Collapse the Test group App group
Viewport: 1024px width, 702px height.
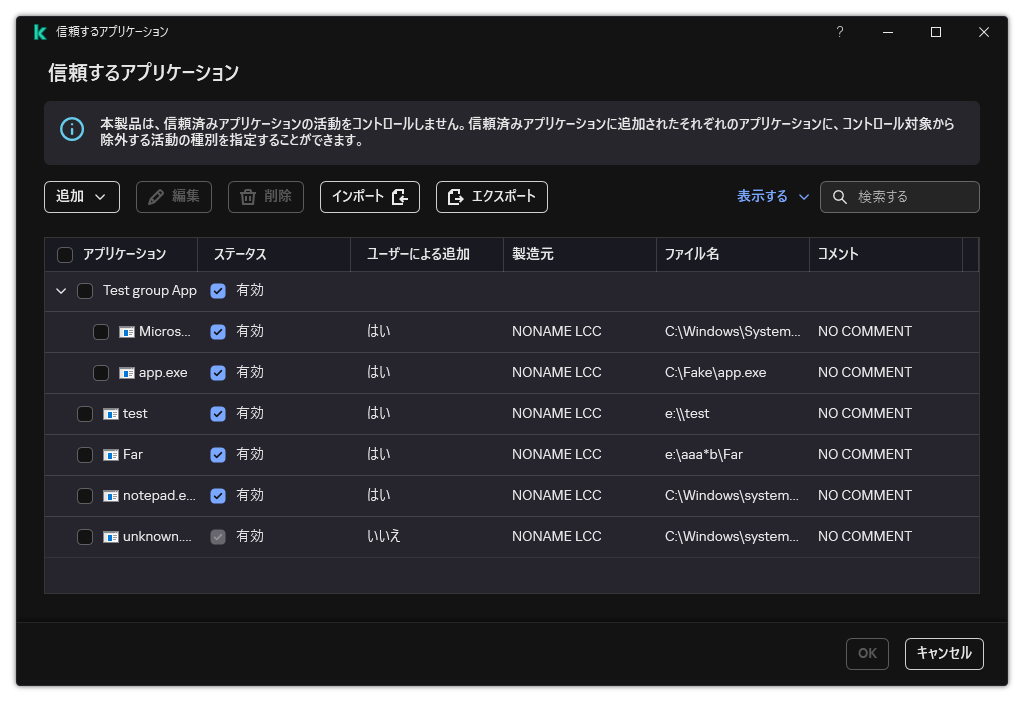click(x=61, y=290)
